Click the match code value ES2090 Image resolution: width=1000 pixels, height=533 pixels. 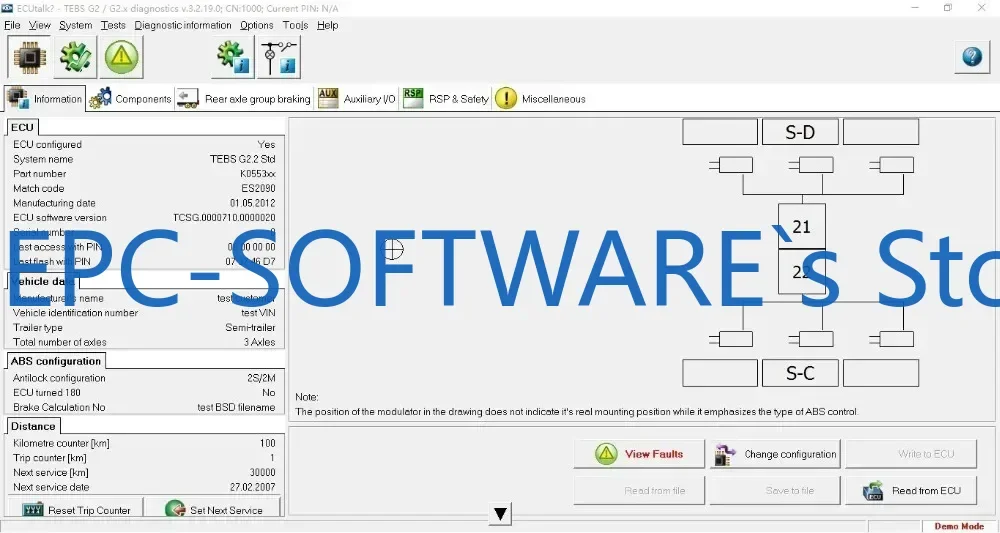click(258, 189)
